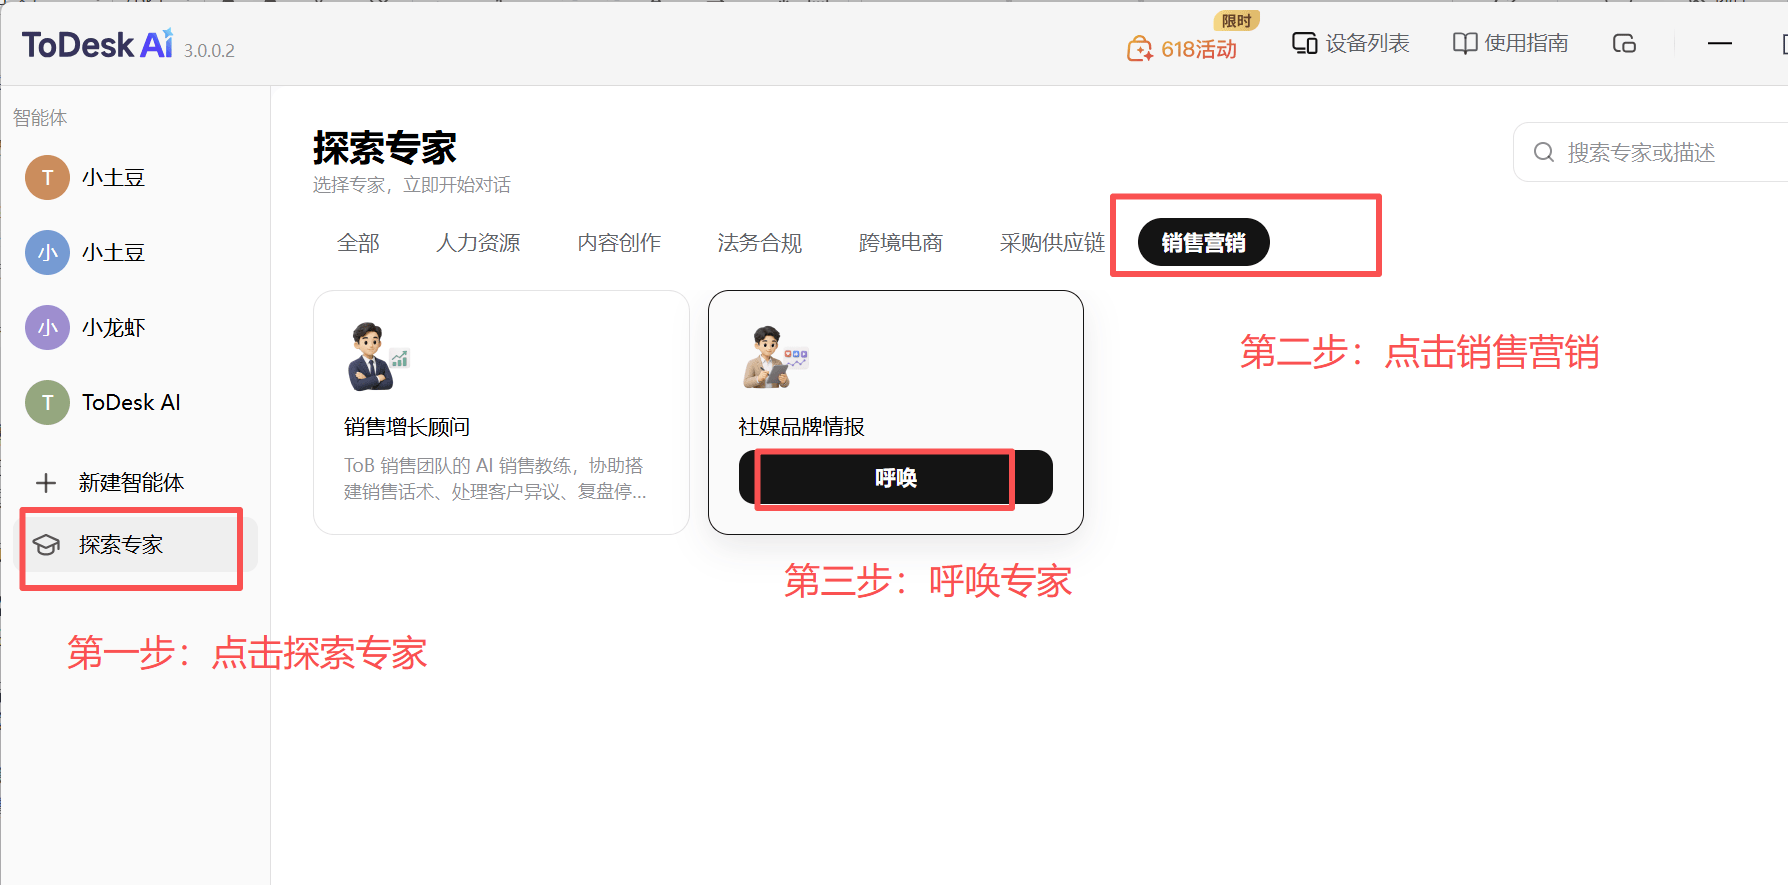Select the purple 小龙虾 agent avatar

47,328
